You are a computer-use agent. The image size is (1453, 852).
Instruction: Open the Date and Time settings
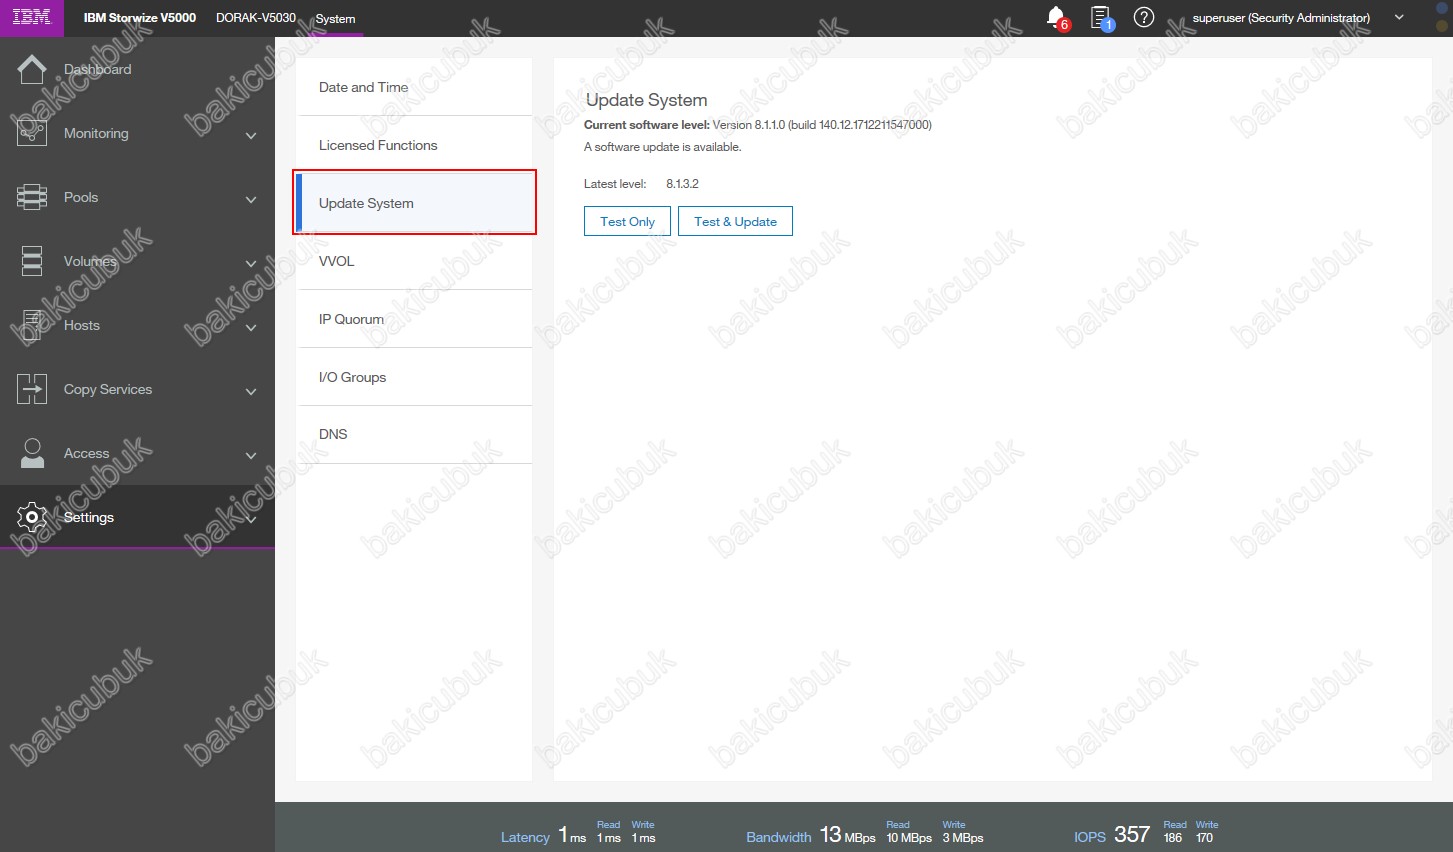coord(414,87)
